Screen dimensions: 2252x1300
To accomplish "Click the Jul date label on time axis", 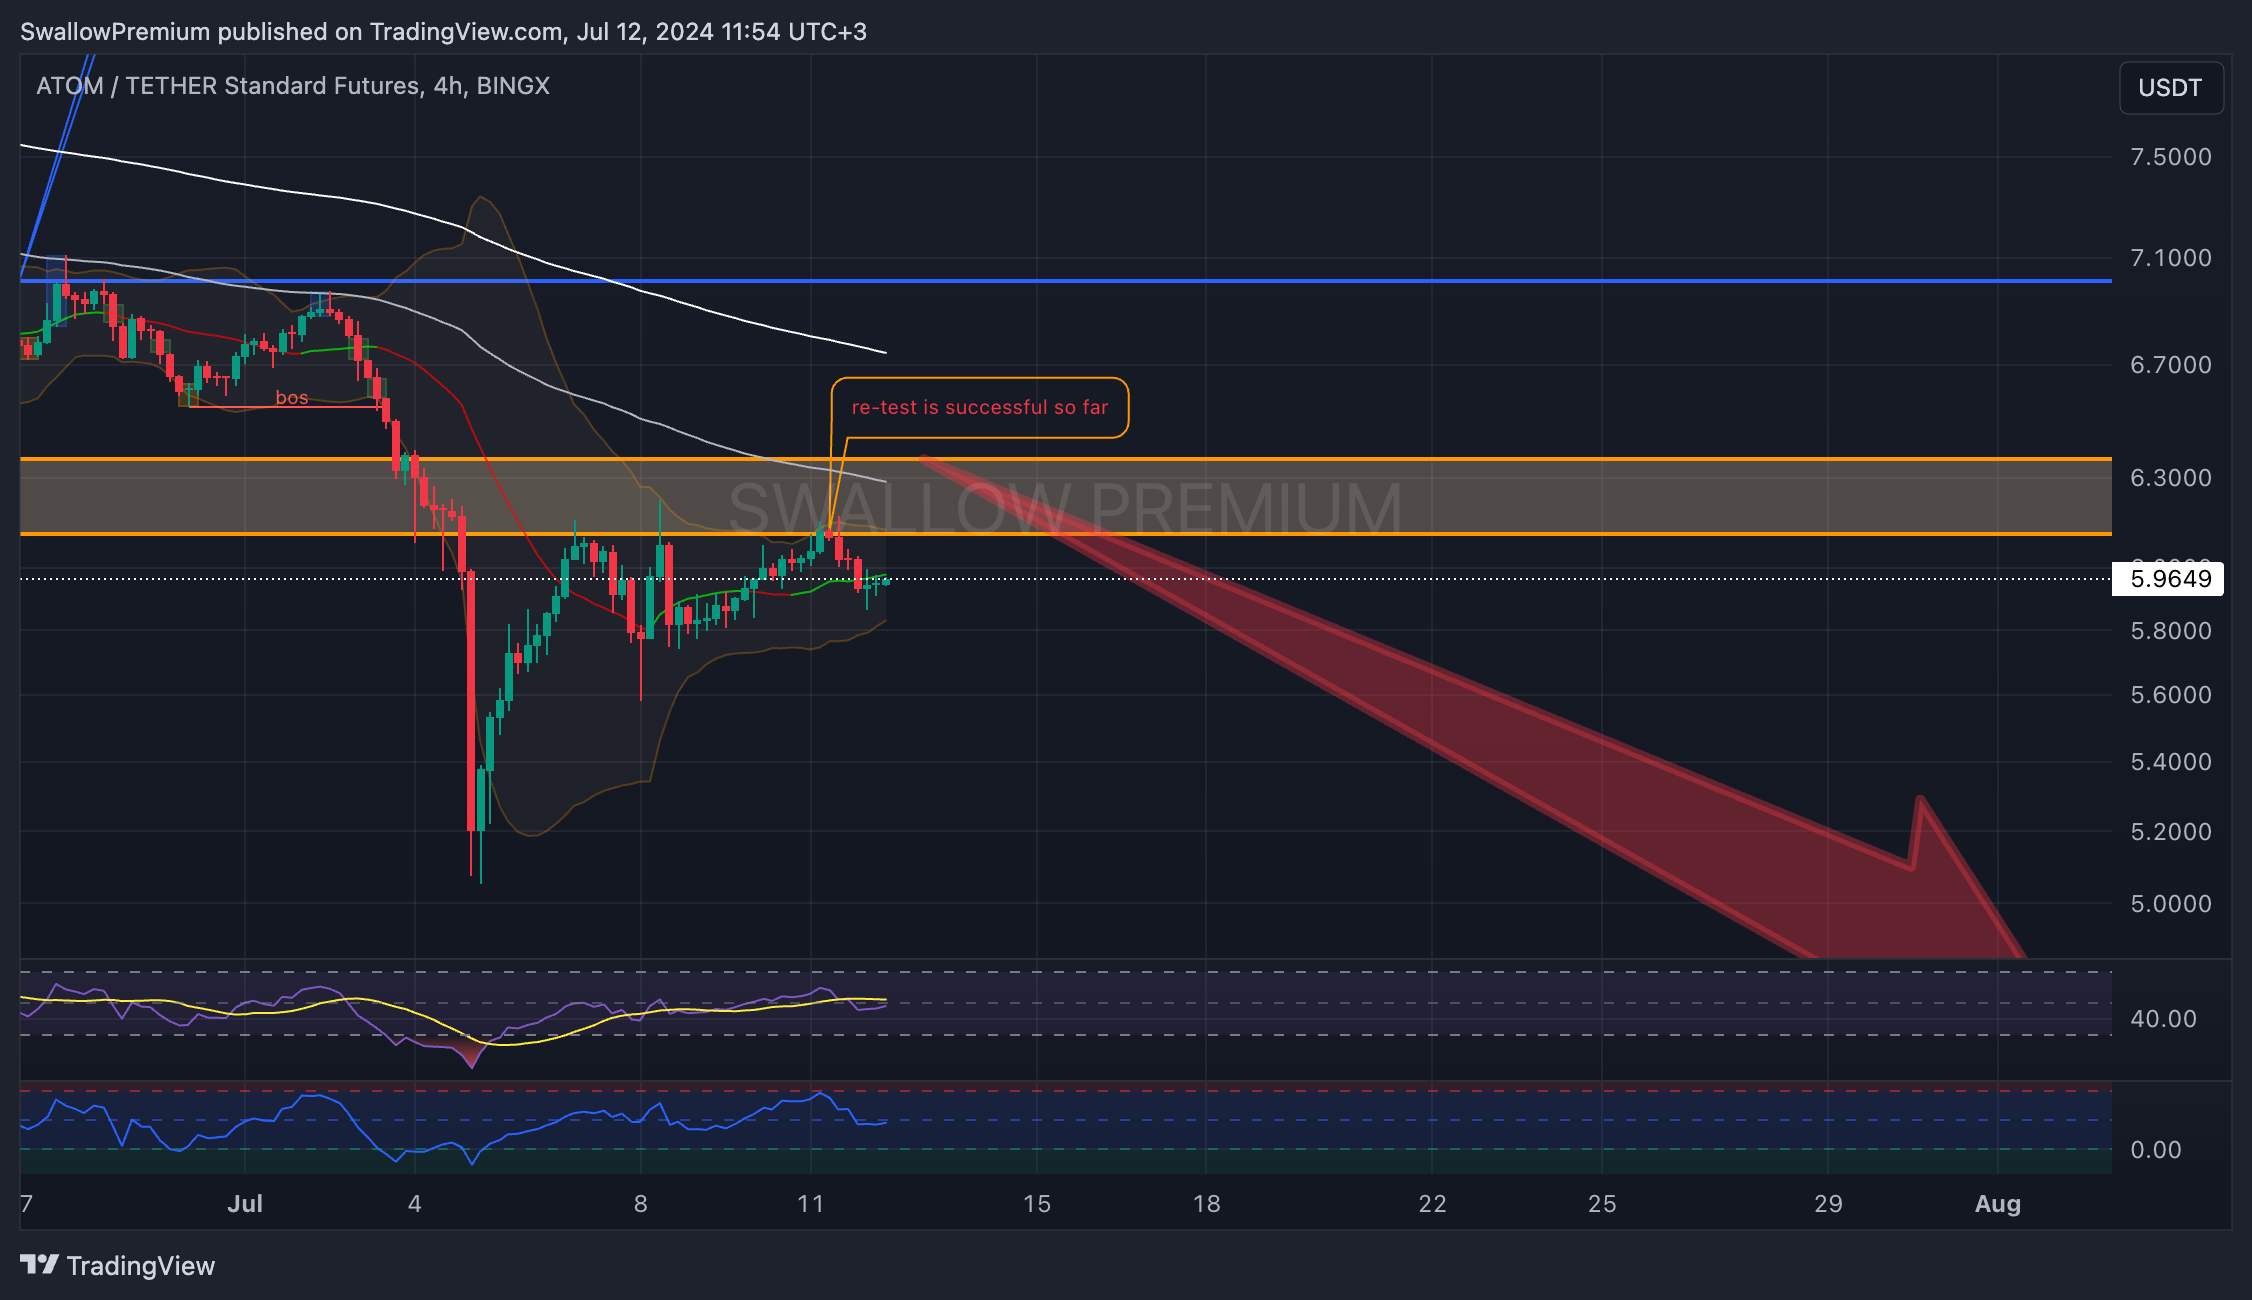I will tap(245, 1204).
